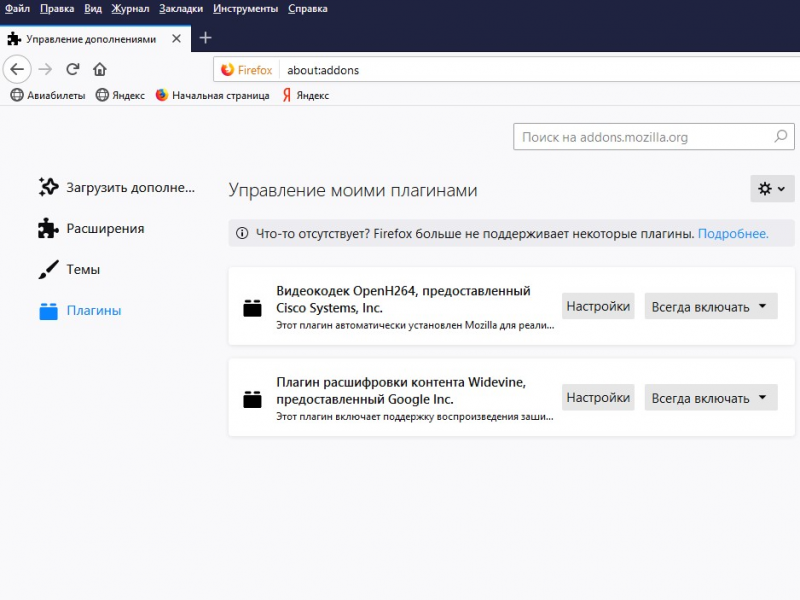Image resolution: width=800 pixels, height=600 pixels.
Task: Click the back navigation arrow
Action: click(17, 70)
